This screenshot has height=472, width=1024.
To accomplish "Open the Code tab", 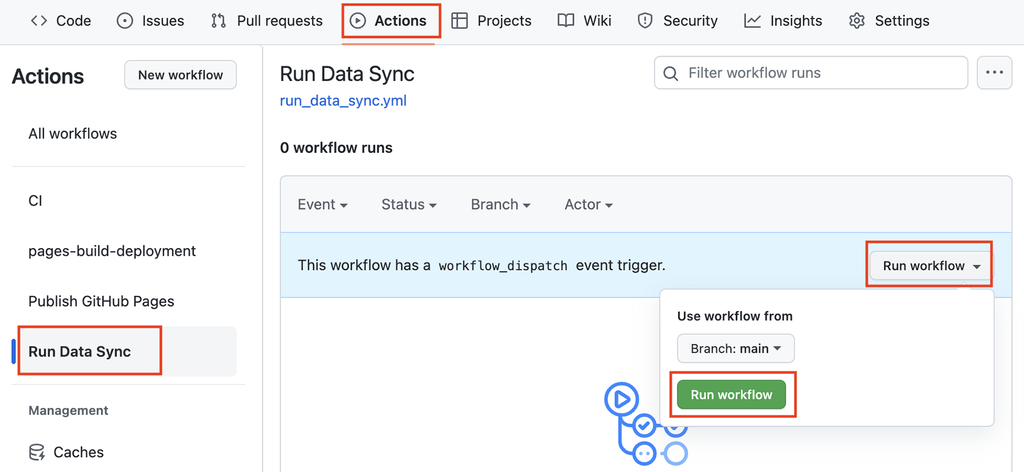I will pos(61,21).
